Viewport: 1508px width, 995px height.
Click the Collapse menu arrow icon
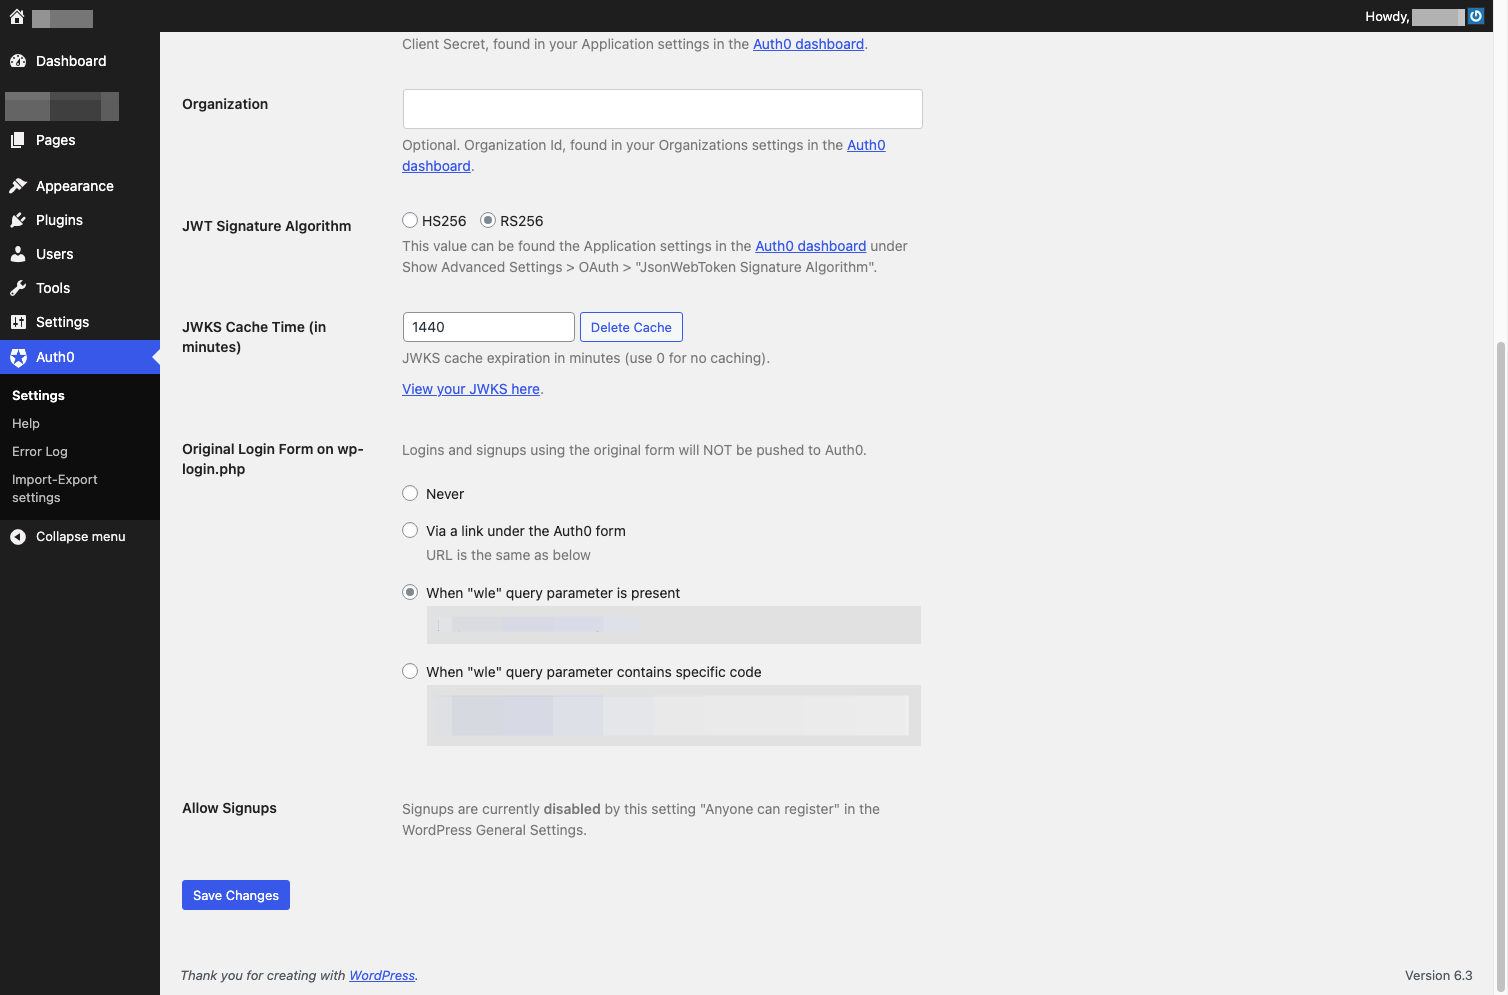click(18, 537)
